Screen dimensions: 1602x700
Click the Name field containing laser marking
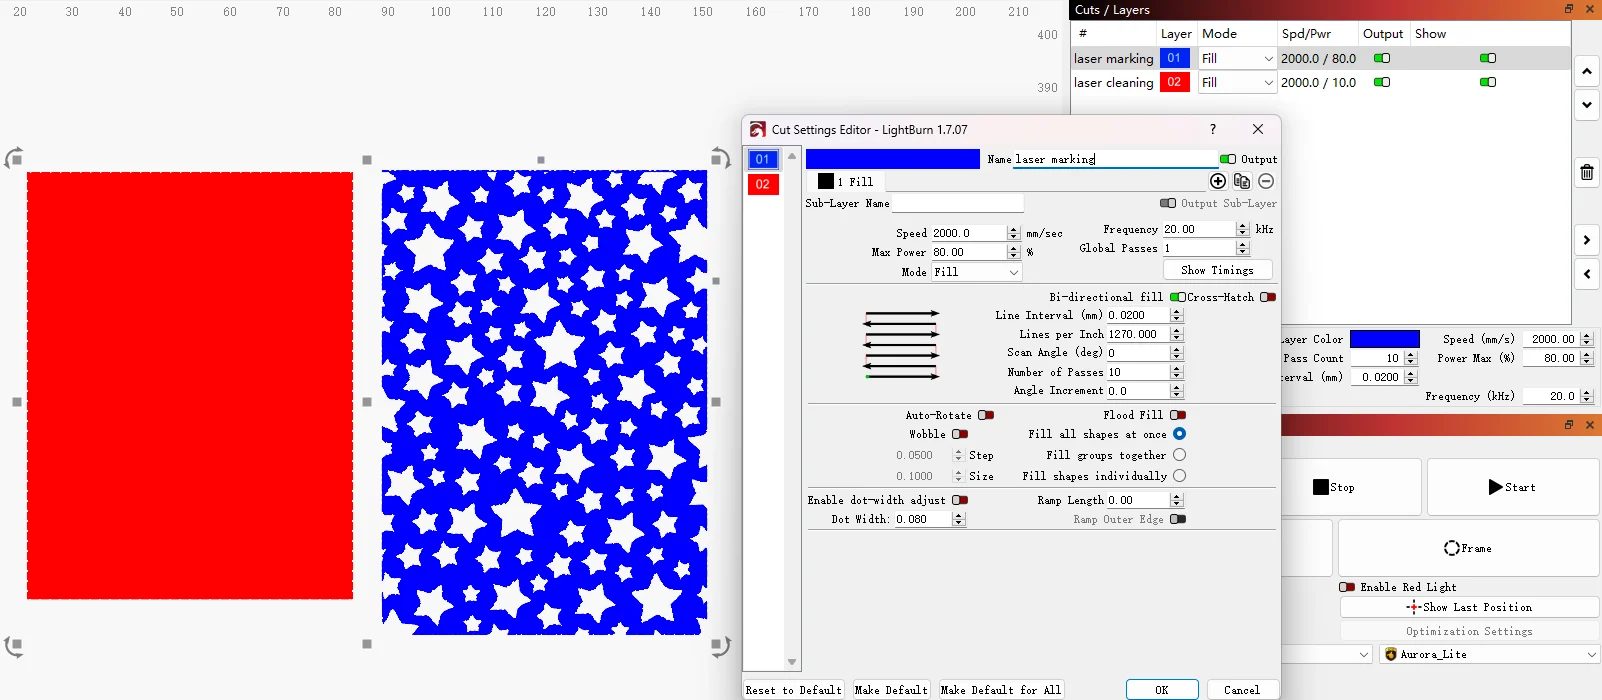(1115, 159)
